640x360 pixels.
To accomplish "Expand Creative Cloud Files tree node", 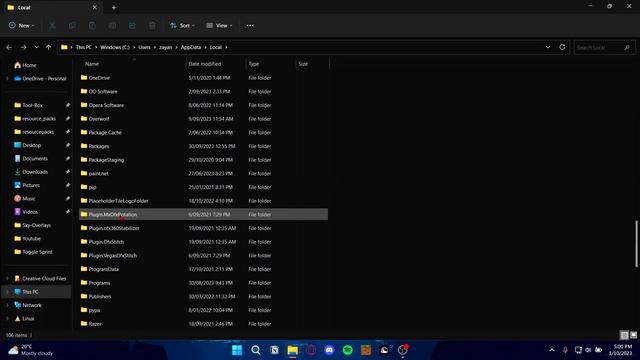I will click(x=7, y=279).
